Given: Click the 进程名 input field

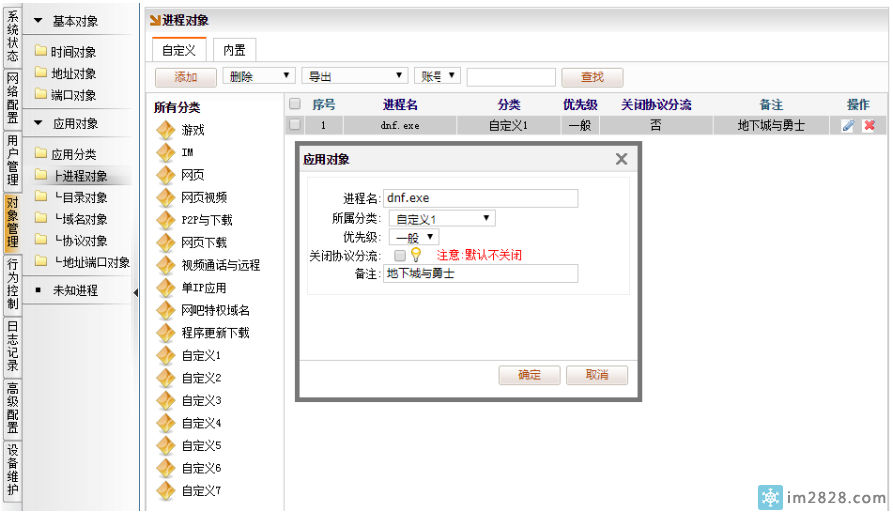Looking at the screenshot, I should pyautogui.click(x=480, y=198).
